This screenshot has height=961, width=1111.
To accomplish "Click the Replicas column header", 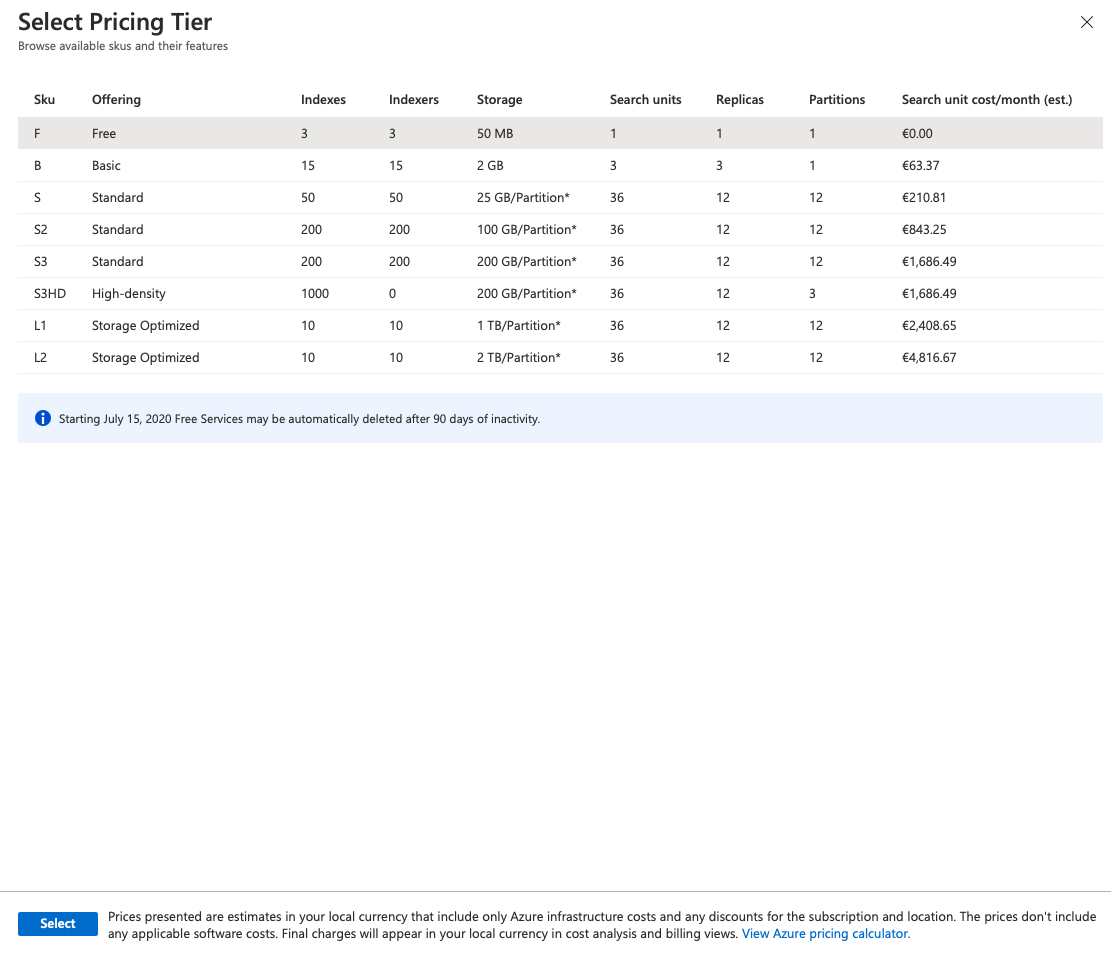I will 740,100.
